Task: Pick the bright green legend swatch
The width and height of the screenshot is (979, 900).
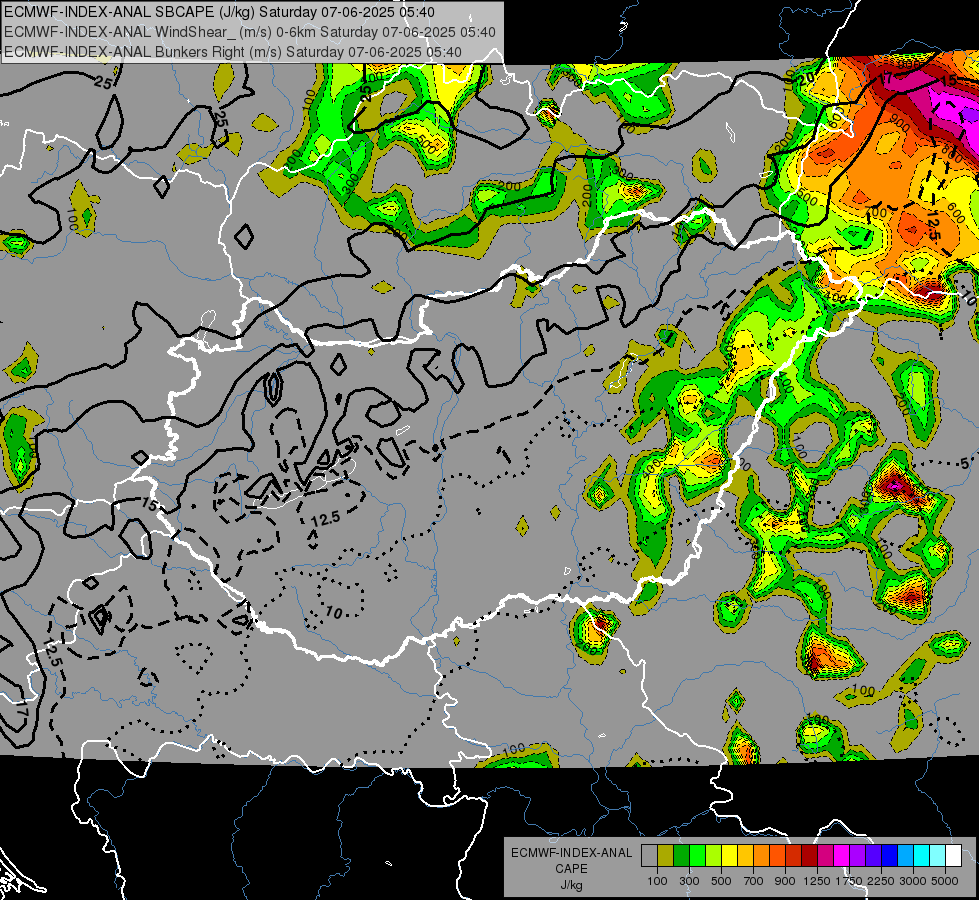Action: pyautogui.click(x=697, y=856)
